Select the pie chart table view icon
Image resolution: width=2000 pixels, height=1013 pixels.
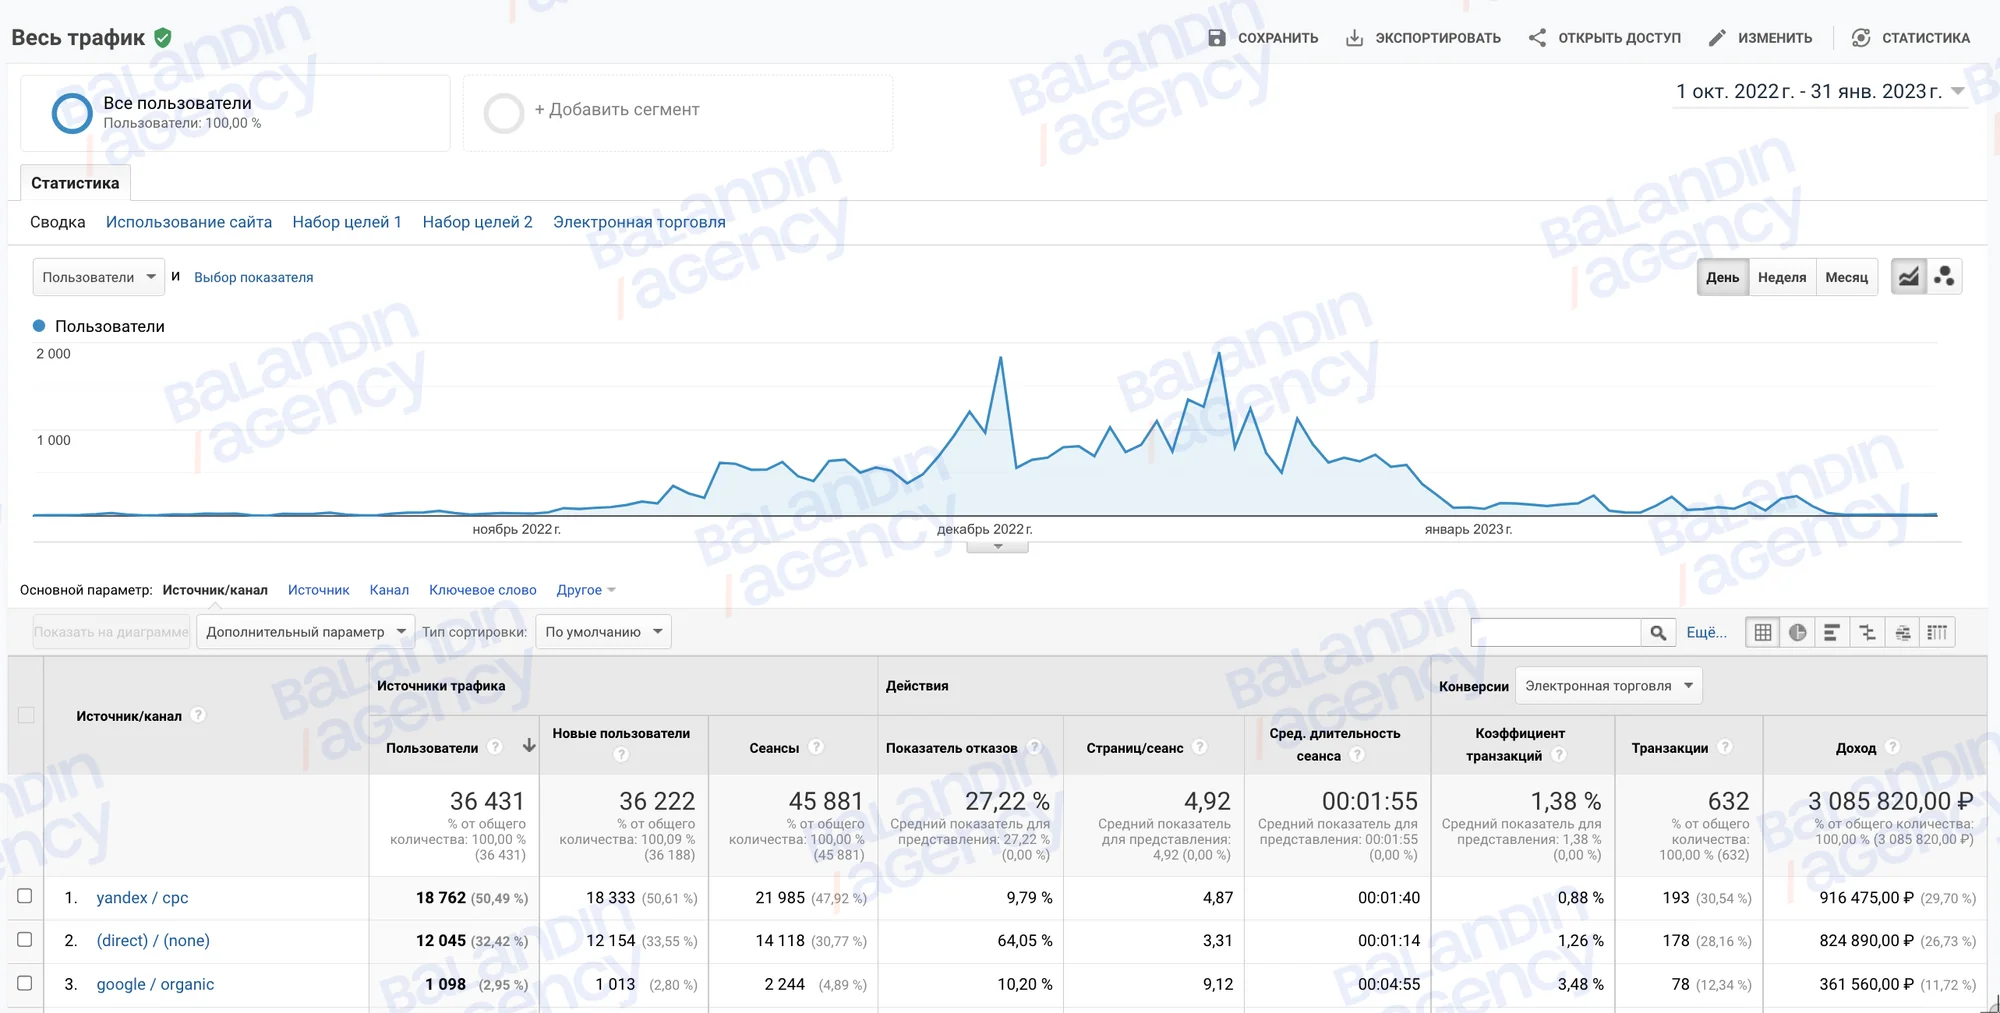tap(1797, 632)
